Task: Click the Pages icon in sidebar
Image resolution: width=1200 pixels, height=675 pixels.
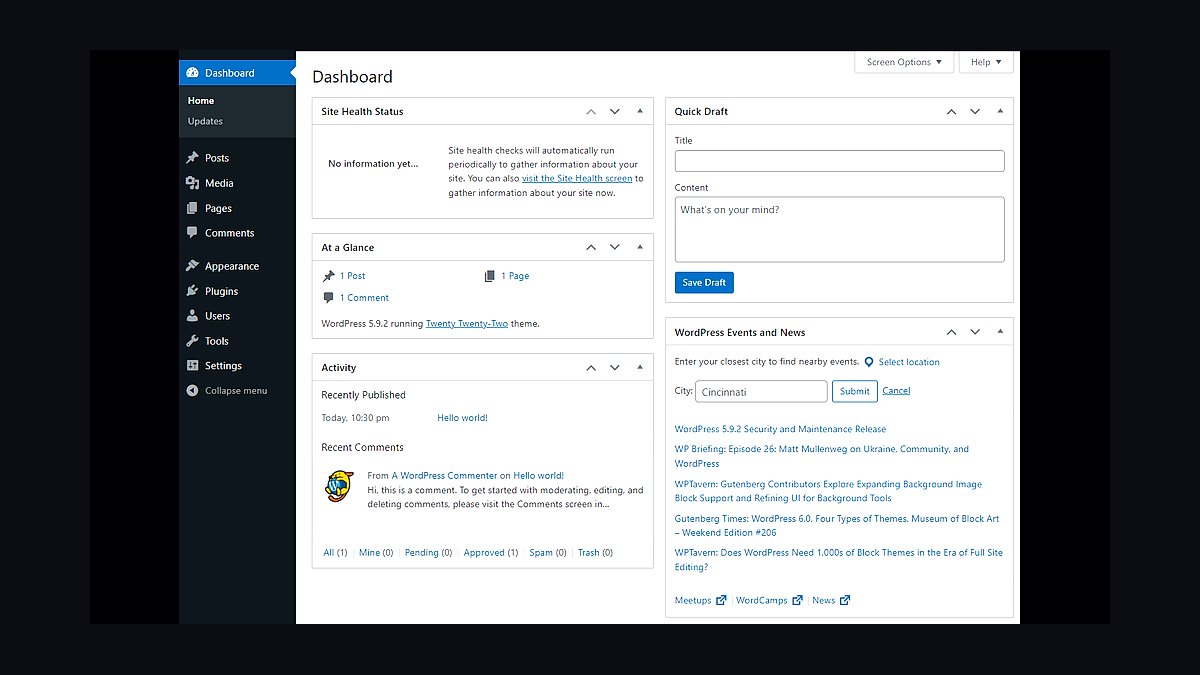Action: pos(192,208)
